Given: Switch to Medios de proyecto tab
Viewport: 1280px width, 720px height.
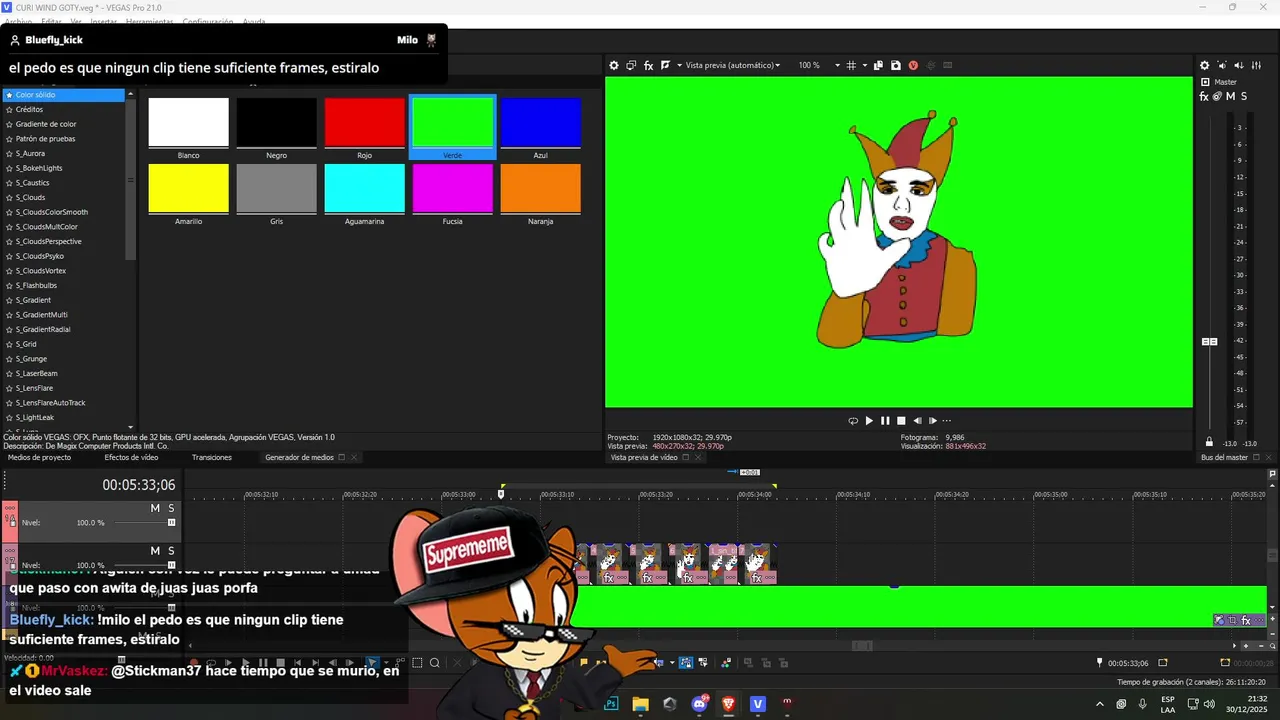Looking at the screenshot, I should tap(39, 457).
